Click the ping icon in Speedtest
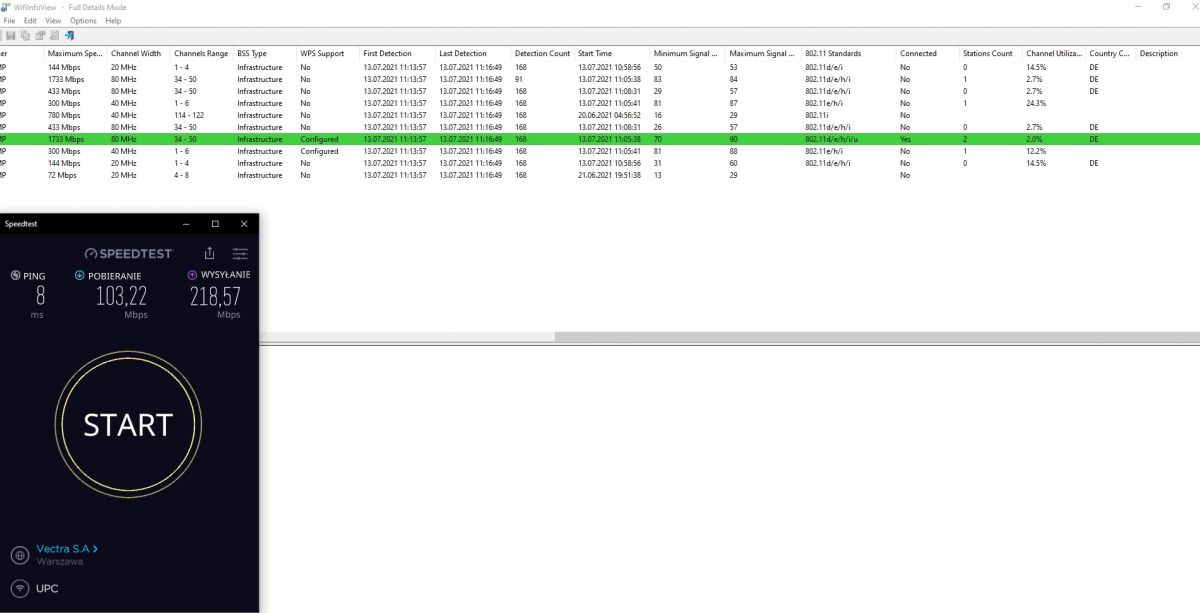 point(15,275)
